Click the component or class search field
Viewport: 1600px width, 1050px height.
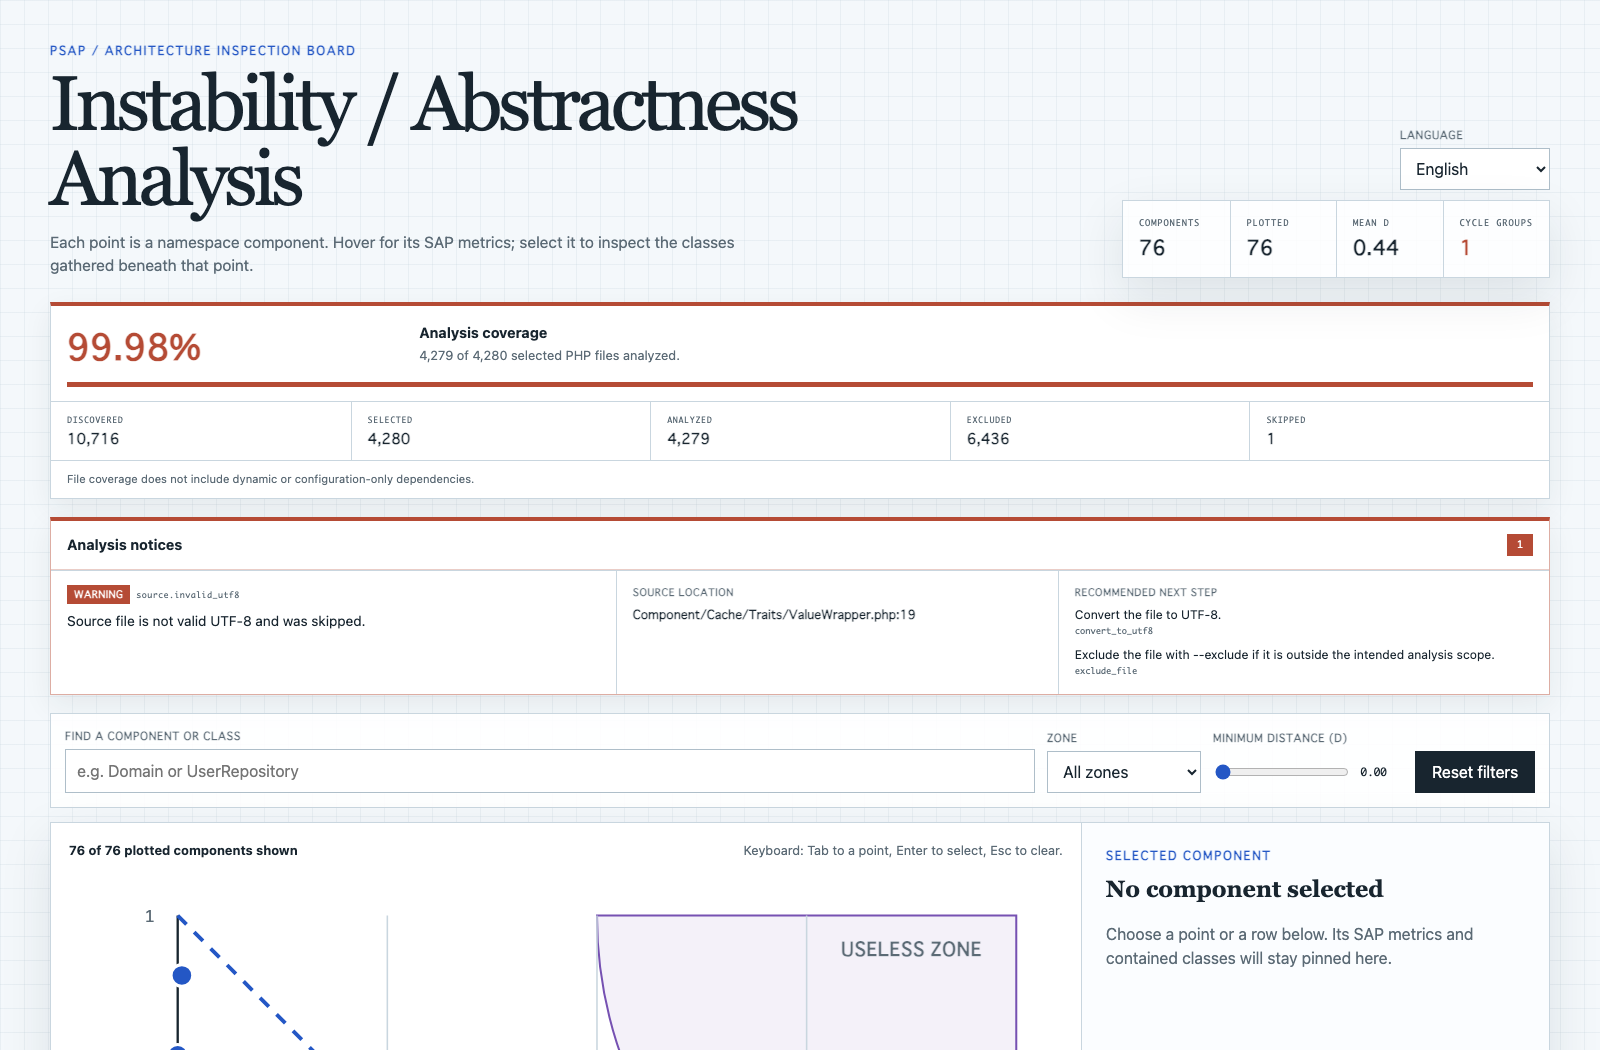(550, 771)
